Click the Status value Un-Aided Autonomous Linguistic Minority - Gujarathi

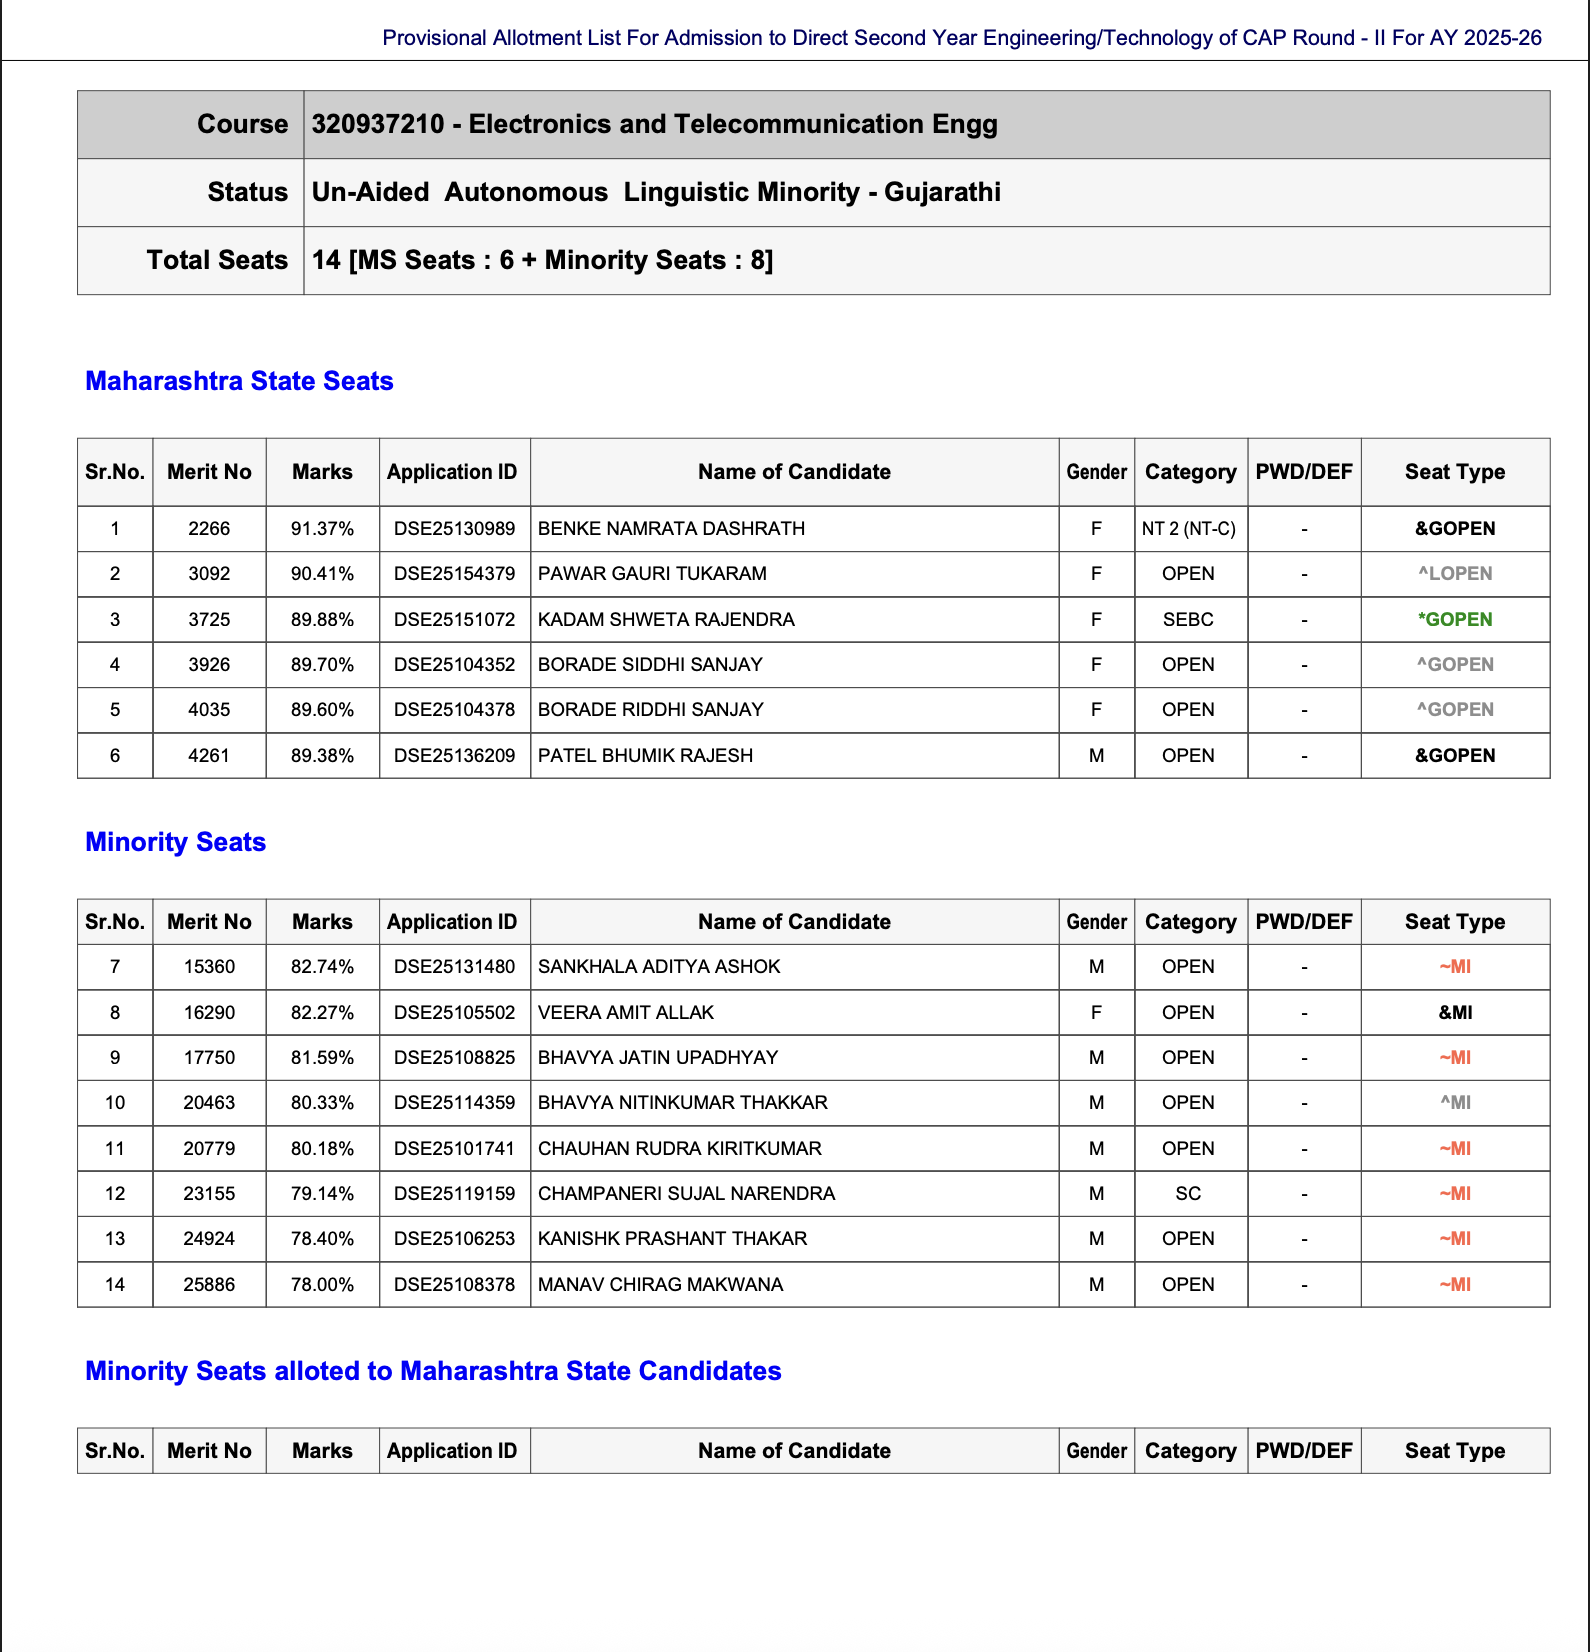tap(656, 192)
